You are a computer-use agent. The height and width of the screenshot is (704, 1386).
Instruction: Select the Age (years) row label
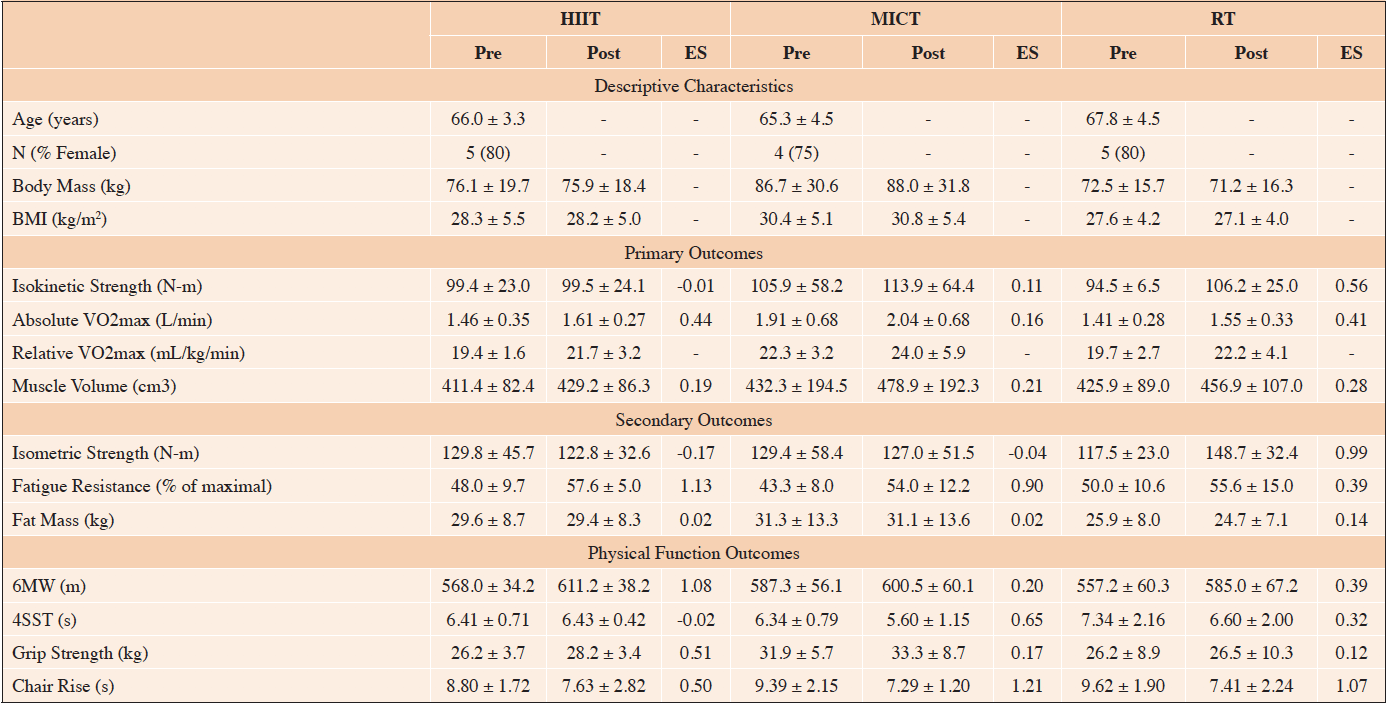pos(56,120)
